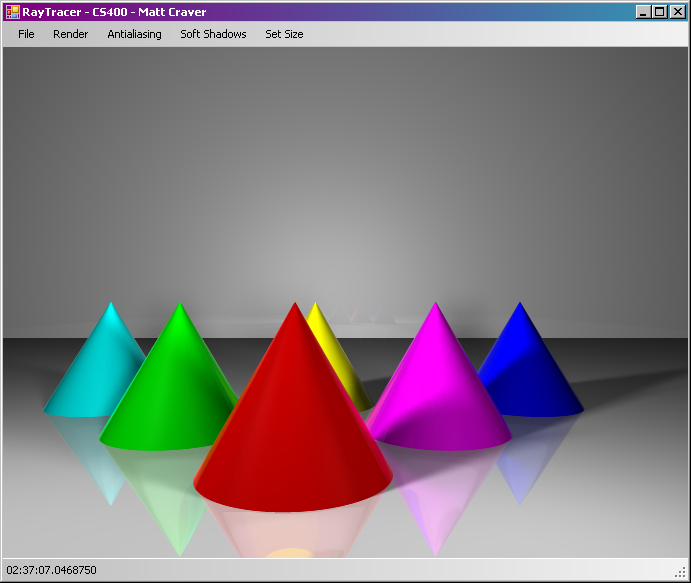Click the render time in the status bar
The height and width of the screenshot is (583, 691).
point(52,570)
